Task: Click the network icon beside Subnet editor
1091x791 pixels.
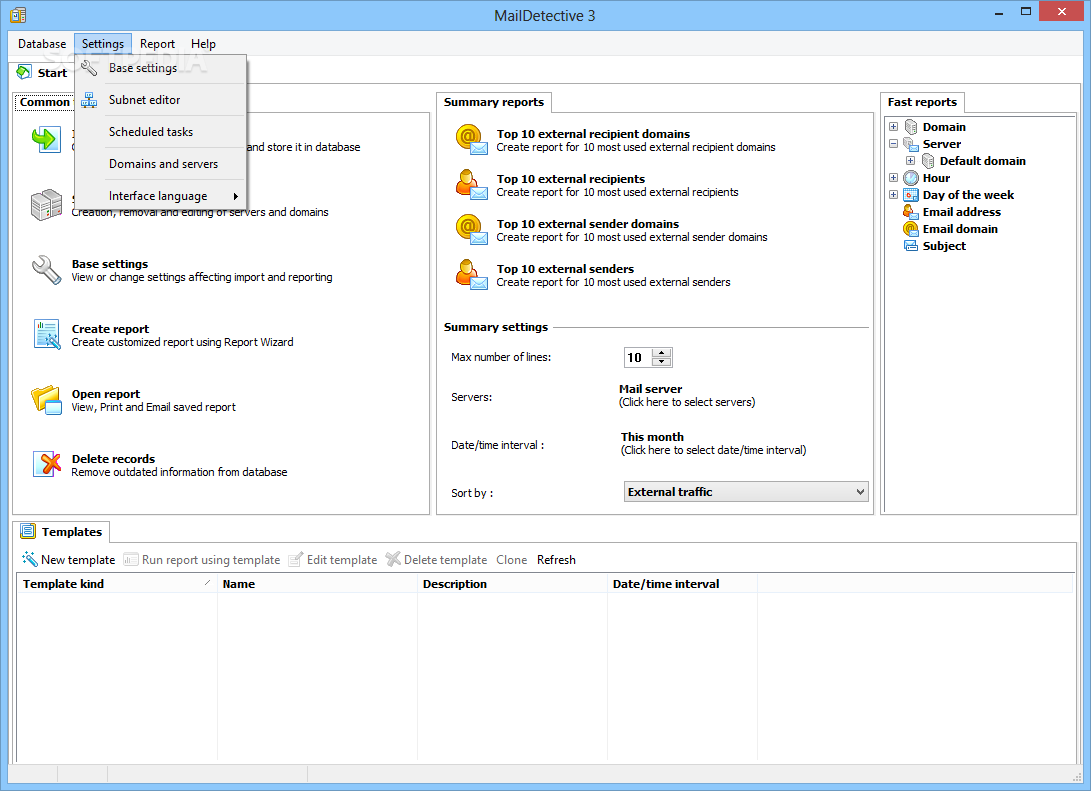Action: coord(89,100)
